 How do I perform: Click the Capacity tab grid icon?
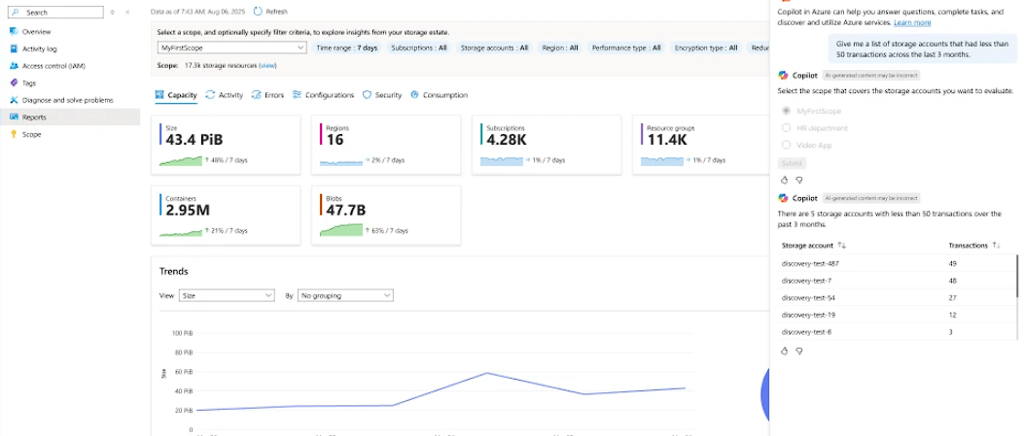pos(159,95)
